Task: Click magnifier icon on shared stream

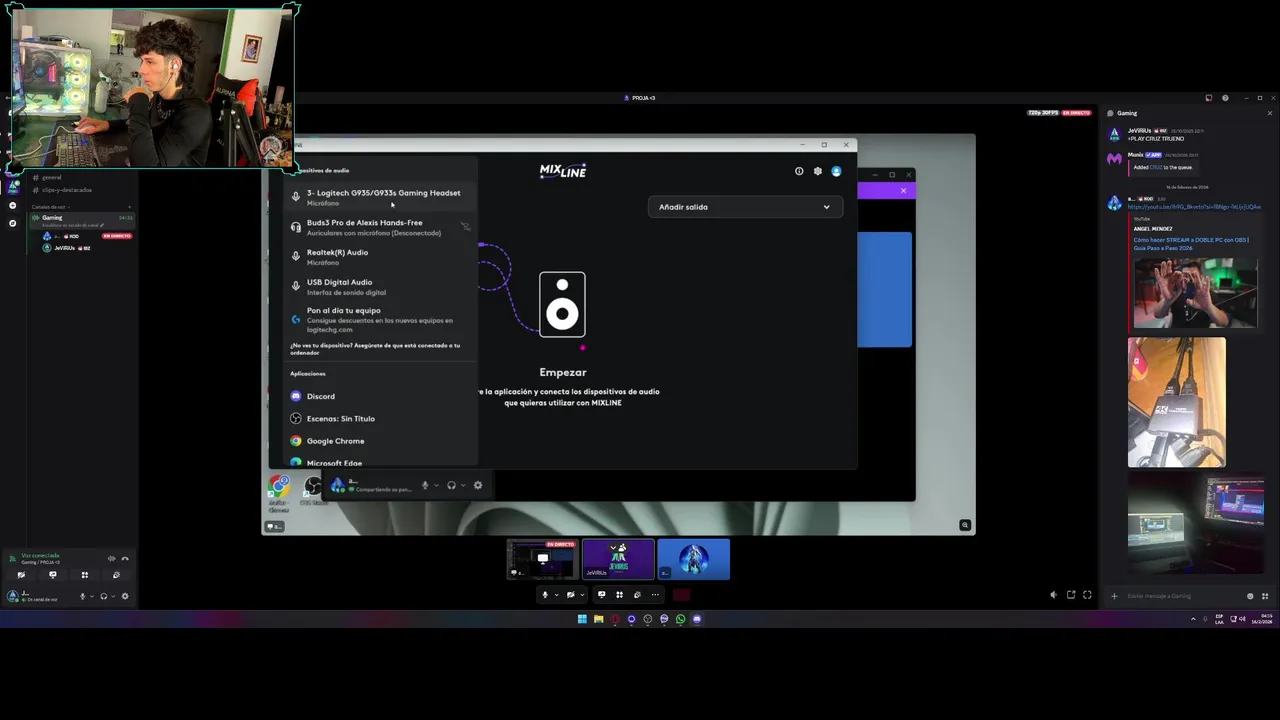Action: click(x=965, y=525)
